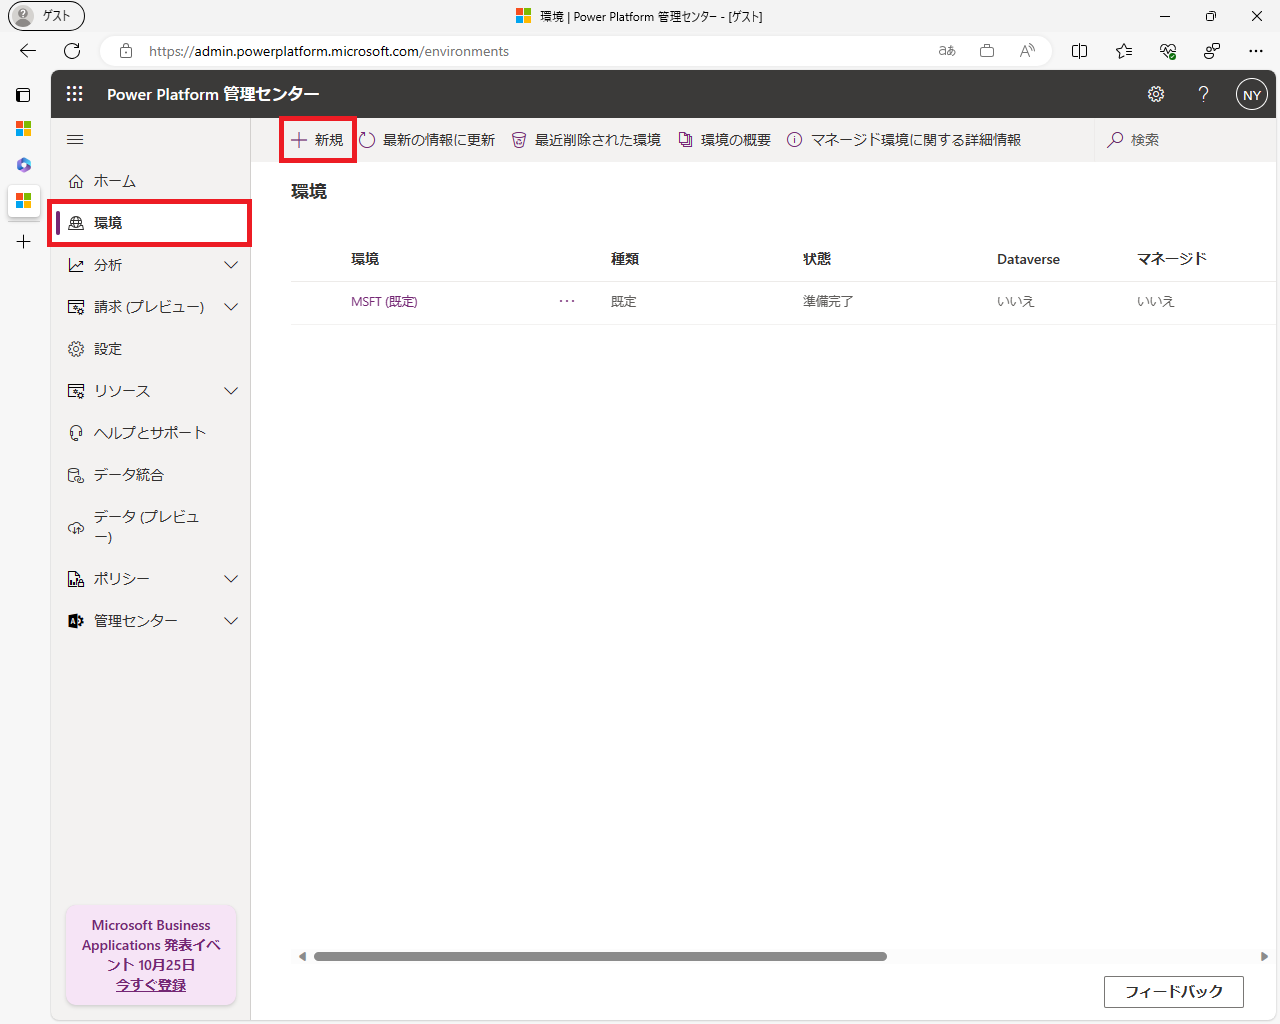Collapse the navigation hamburger menu
The width and height of the screenshot is (1280, 1024).
pyautogui.click(x=75, y=140)
